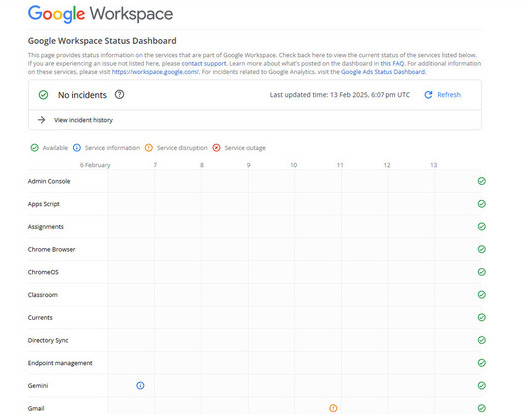Open the help question mark beside No incidents
The image size is (528, 414).
tap(120, 95)
